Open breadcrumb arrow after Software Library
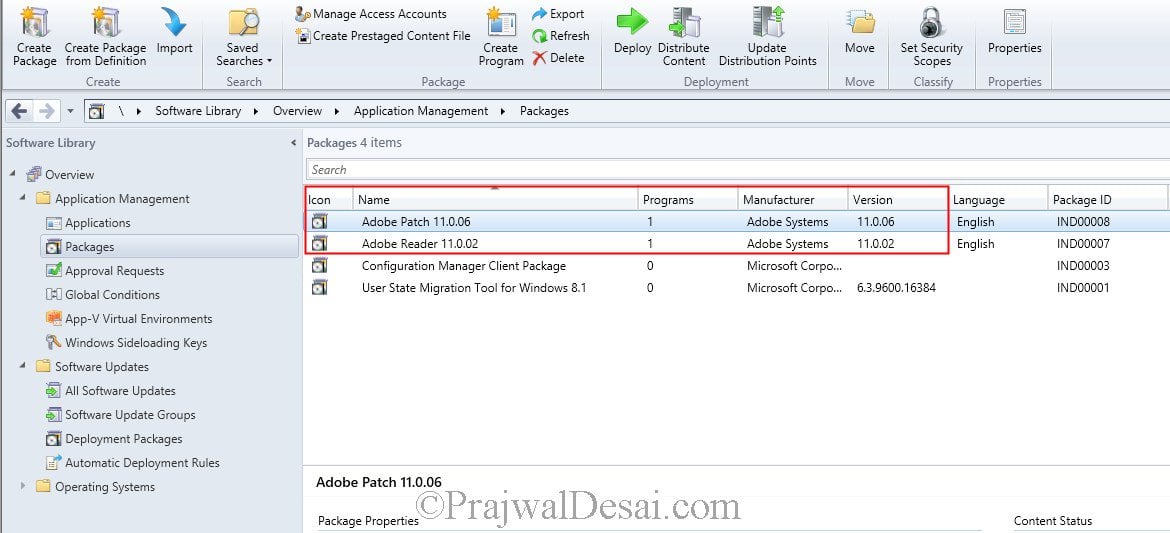This screenshot has width=1170, height=533. (256, 111)
